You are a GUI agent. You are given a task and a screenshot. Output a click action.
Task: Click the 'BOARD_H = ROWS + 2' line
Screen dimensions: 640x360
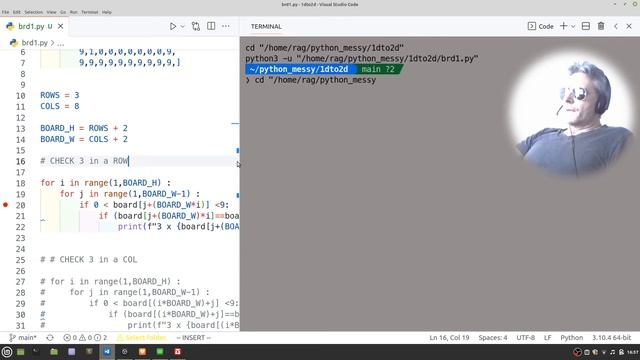84,128
